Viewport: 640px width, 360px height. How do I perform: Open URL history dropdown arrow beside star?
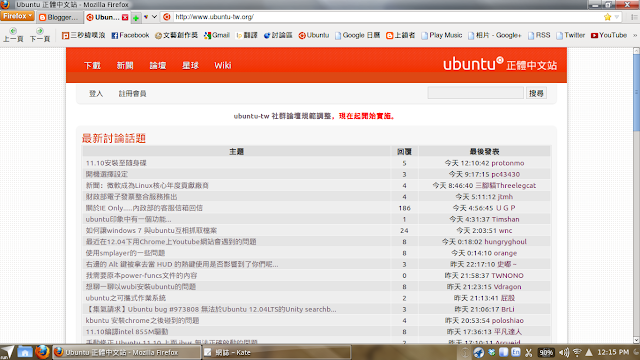point(617,17)
